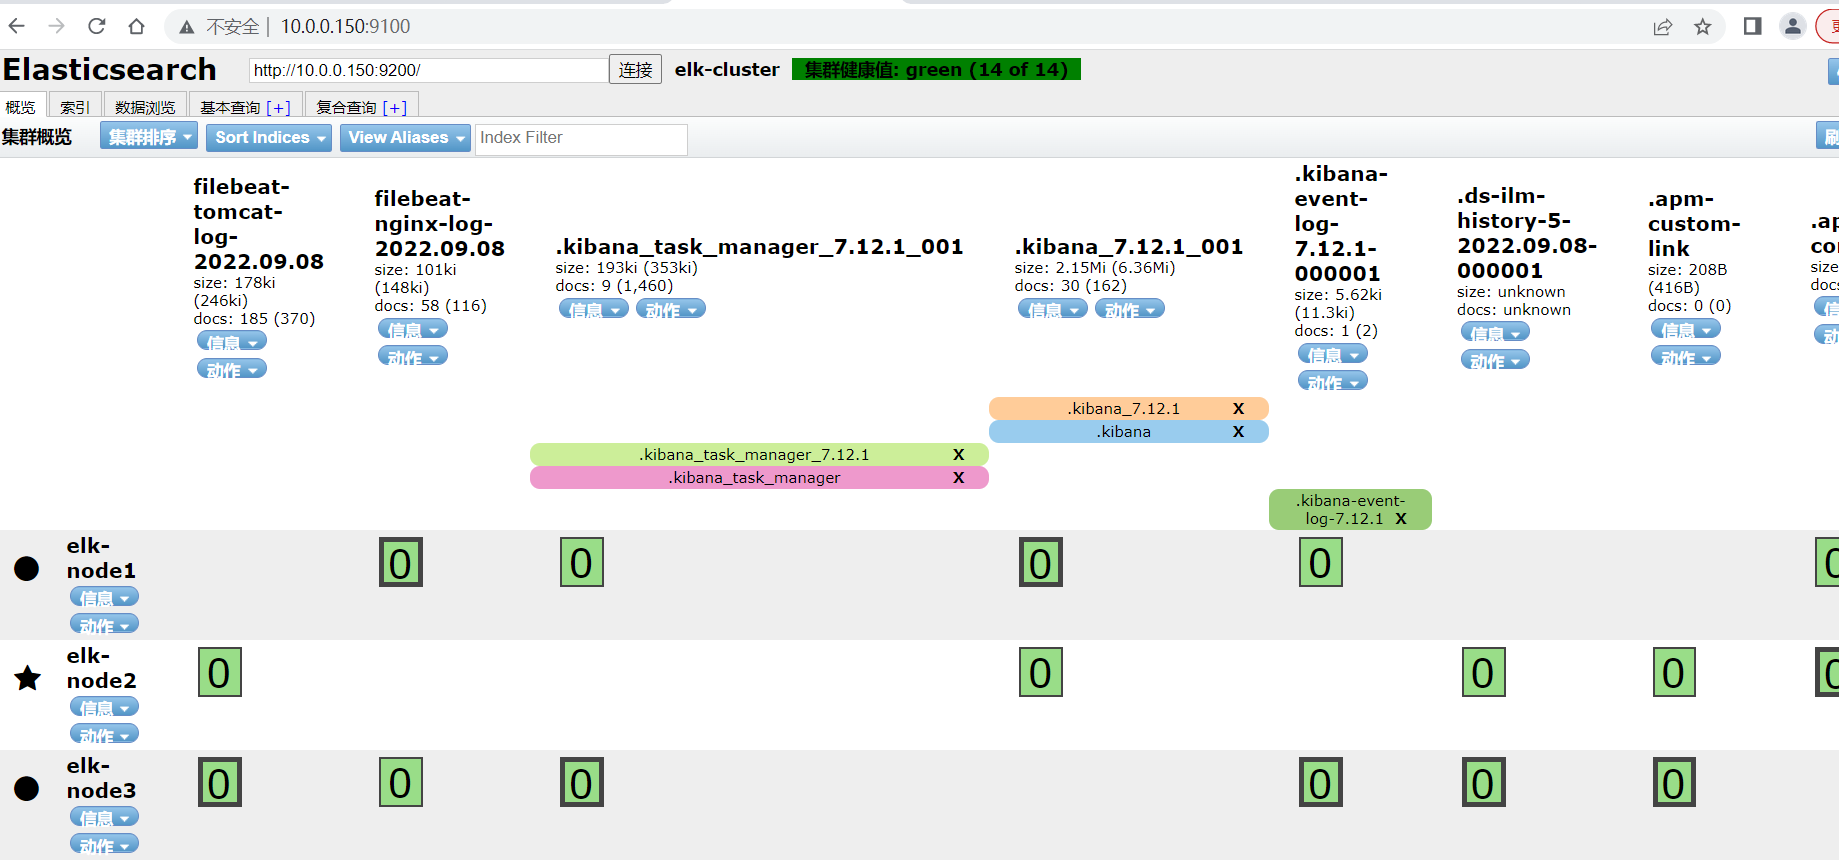Remove the .kibana alias

[x=1238, y=431]
